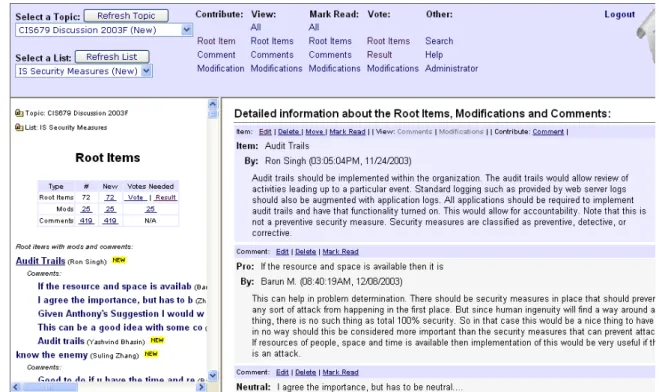This screenshot has height=392, width=659.
Task: Click Result link in Votes Needed column
Action: pyautogui.click(x=166, y=197)
